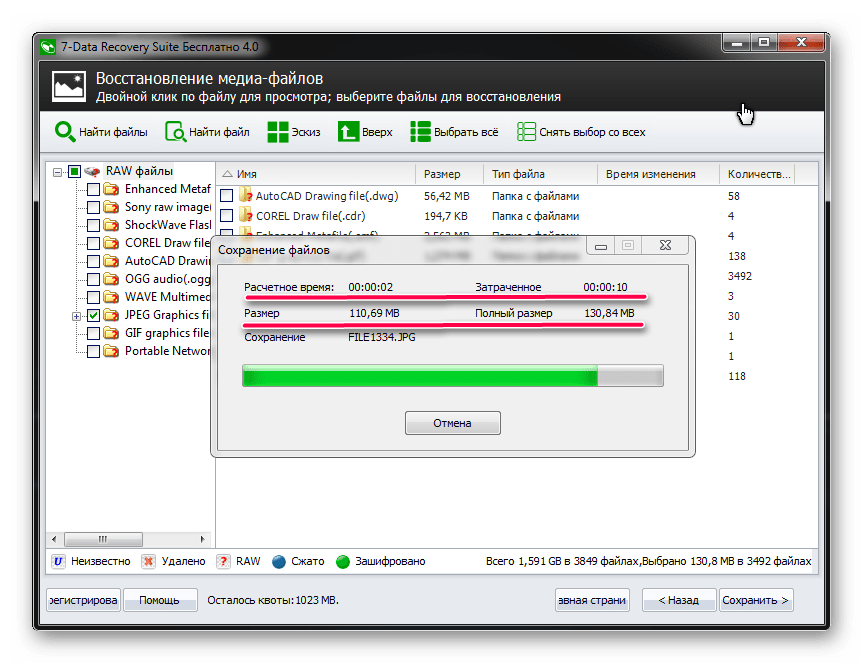Click the Помощь button

(x=160, y=600)
